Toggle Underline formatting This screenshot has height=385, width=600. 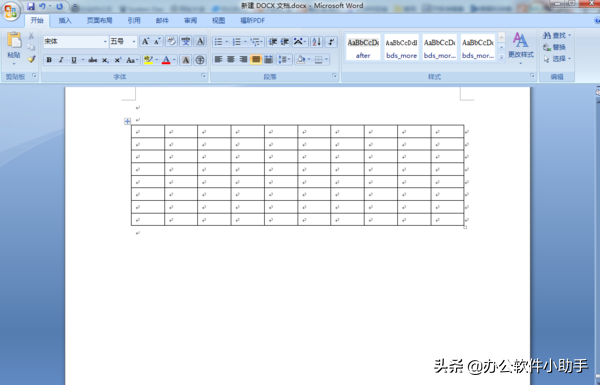click(x=74, y=60)
